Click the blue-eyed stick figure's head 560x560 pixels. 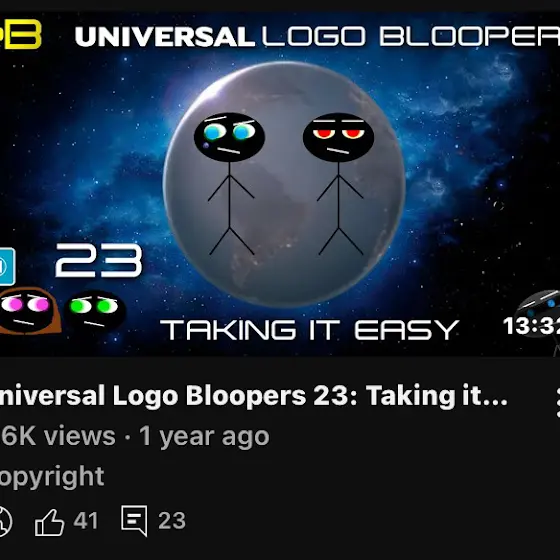click(229, 137)
